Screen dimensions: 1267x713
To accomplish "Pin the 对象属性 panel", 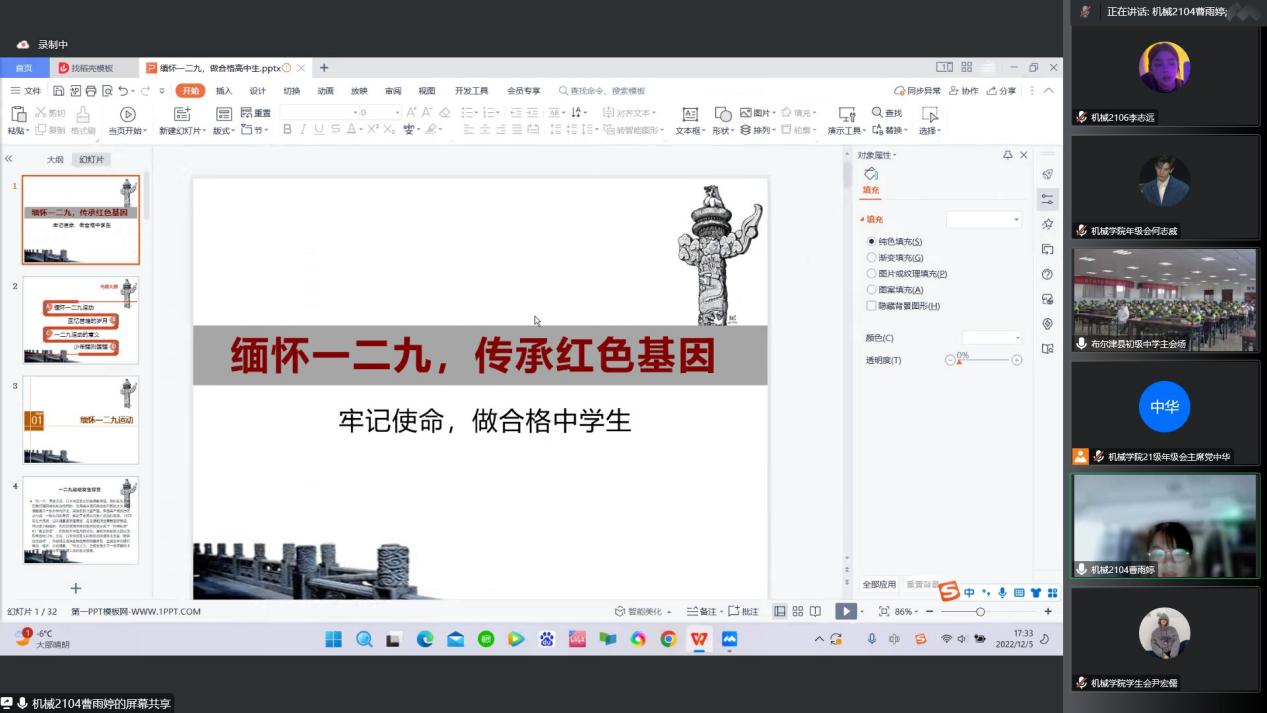I will tap(1007, 155).
